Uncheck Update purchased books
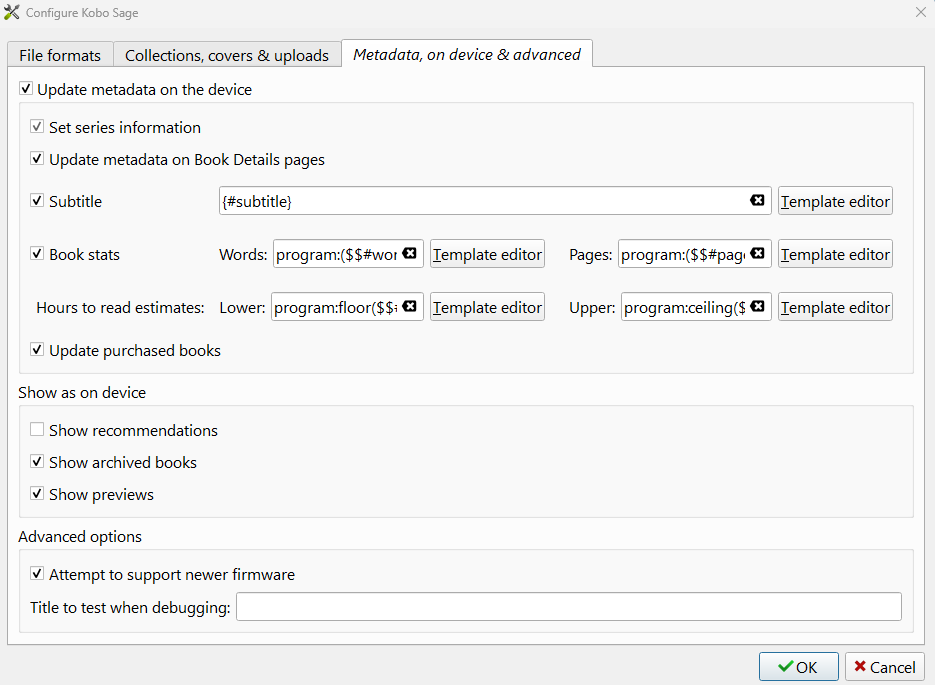 point(37,351)
